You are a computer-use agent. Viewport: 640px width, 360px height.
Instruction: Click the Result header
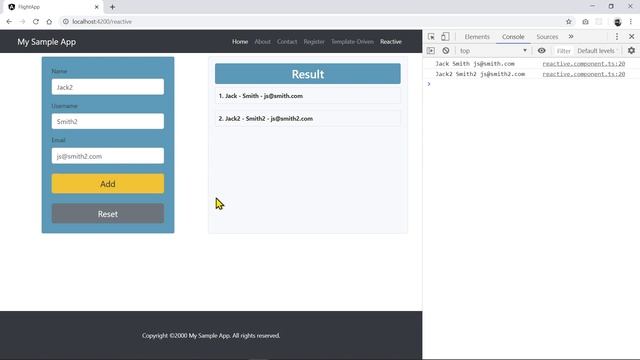(x=308, y=74)
